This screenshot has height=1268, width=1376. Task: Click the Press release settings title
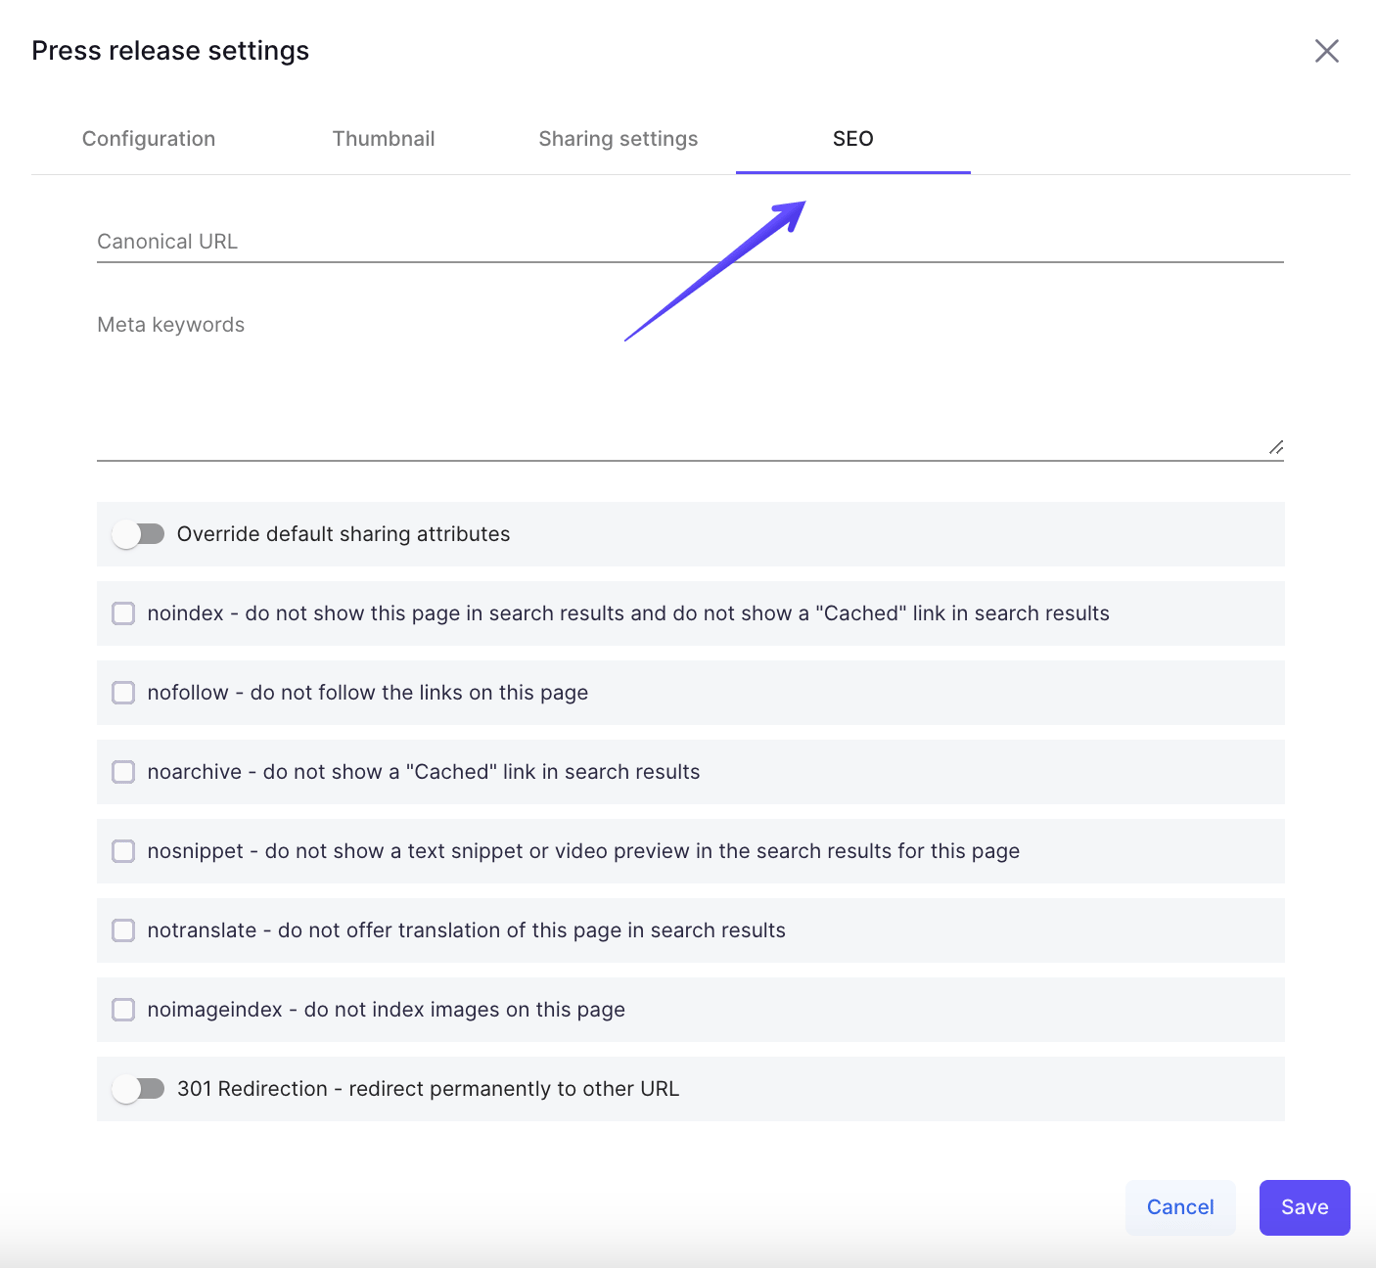170,49
